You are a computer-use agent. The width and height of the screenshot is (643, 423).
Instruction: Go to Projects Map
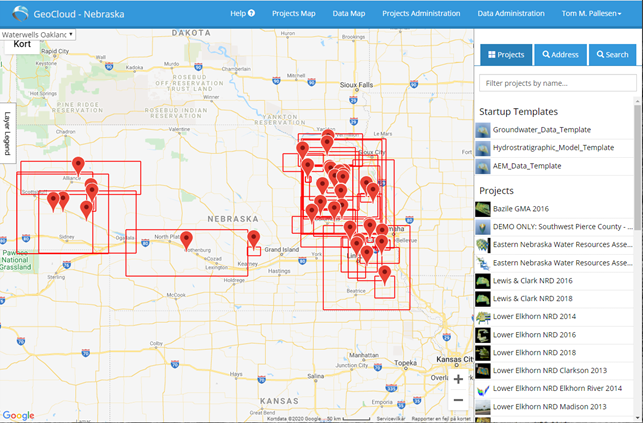click(294, 14)
